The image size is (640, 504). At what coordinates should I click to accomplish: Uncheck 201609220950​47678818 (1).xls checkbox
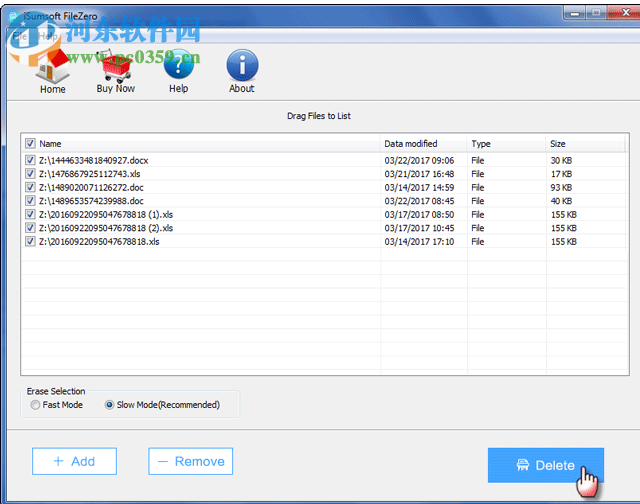pyautogui.click(x=30, y=214)
